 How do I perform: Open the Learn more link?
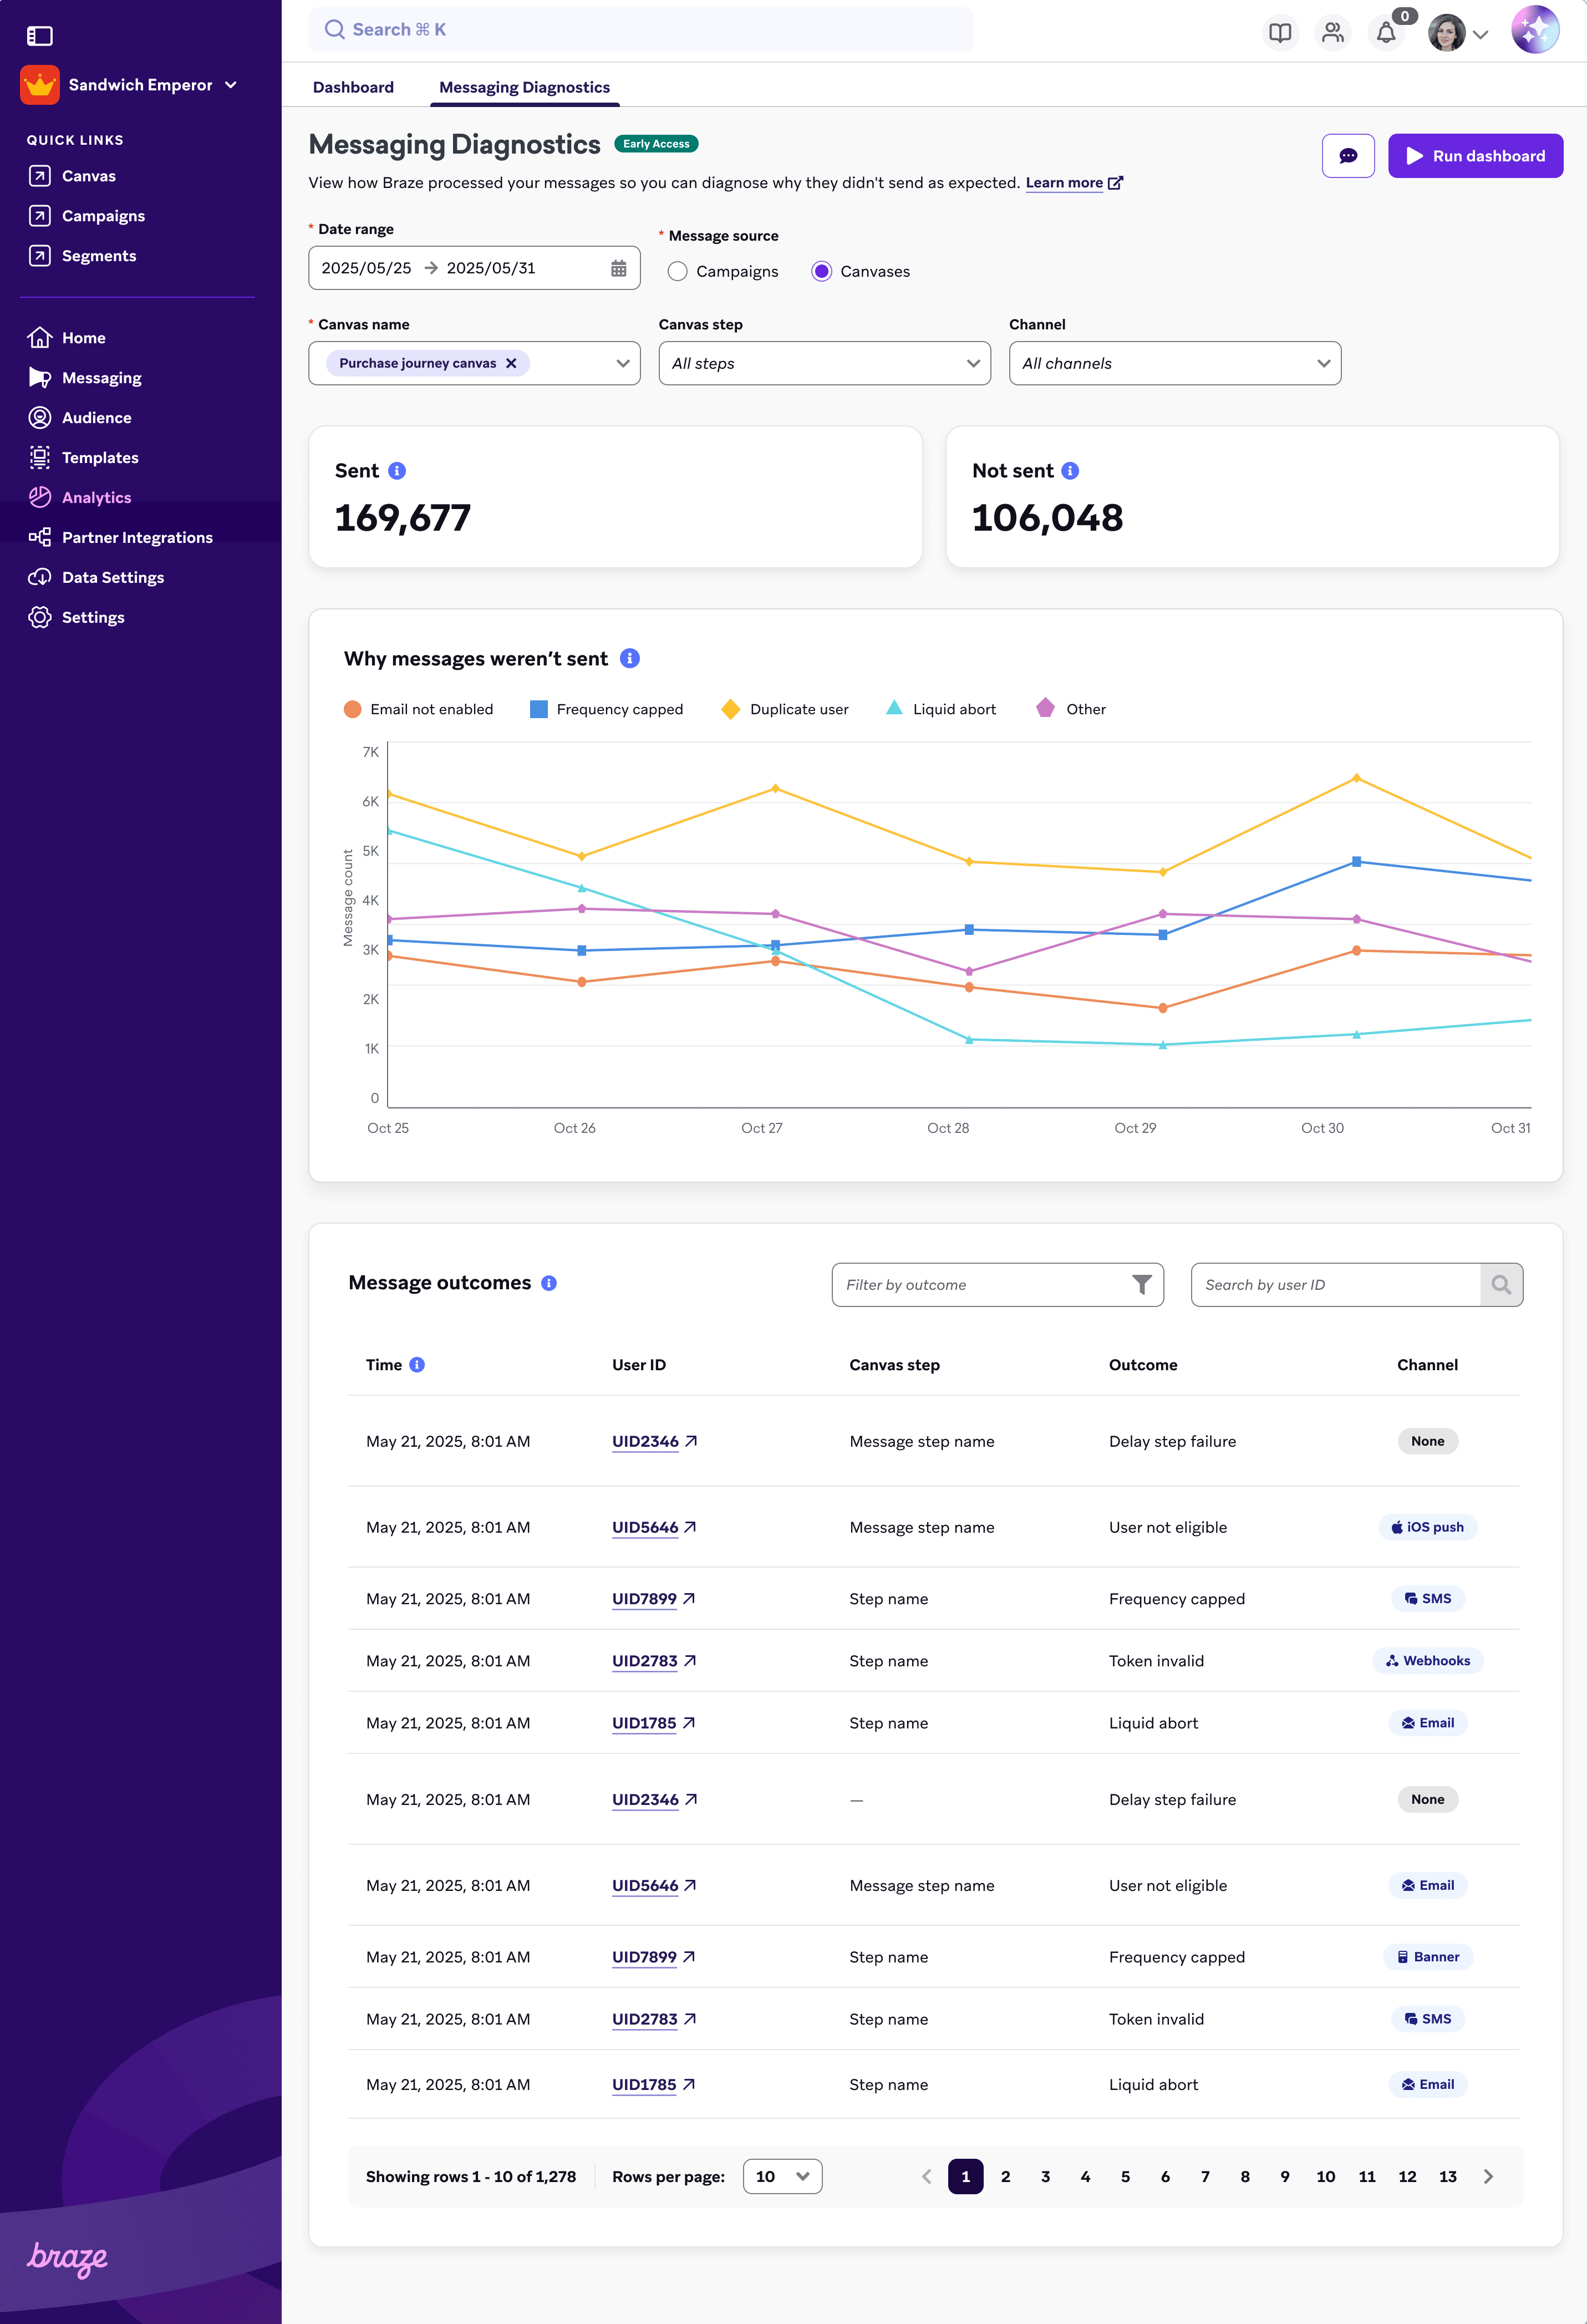1073,183
